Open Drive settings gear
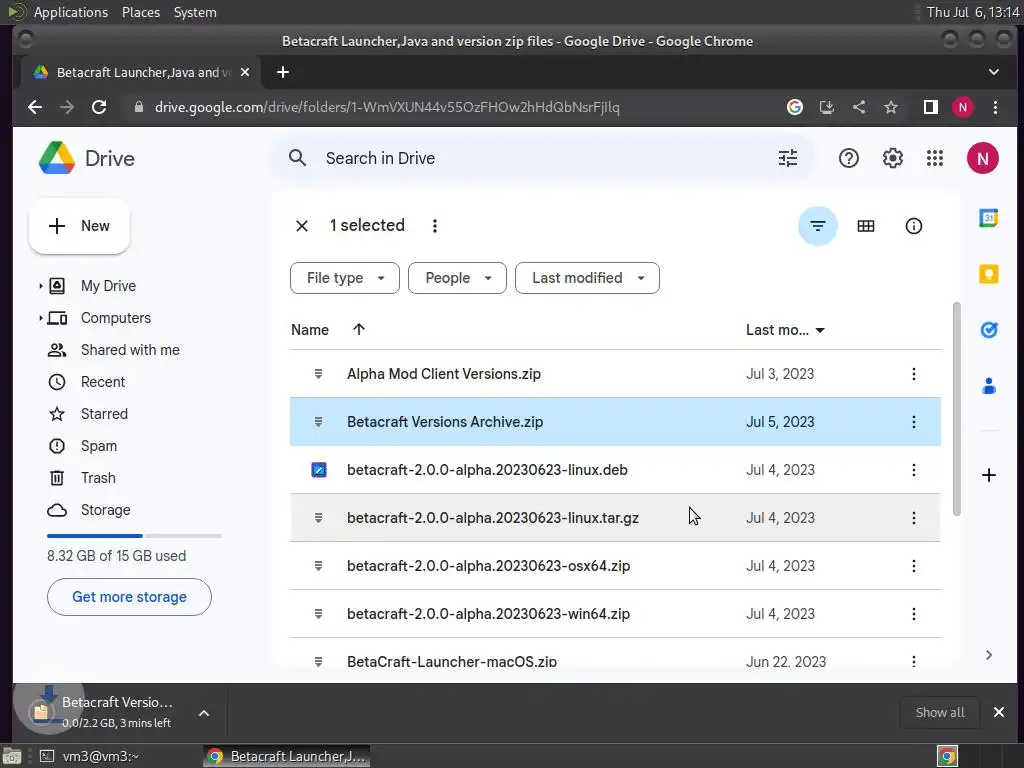The height and width of the screenshot is (768, 1024). point(892,158)
